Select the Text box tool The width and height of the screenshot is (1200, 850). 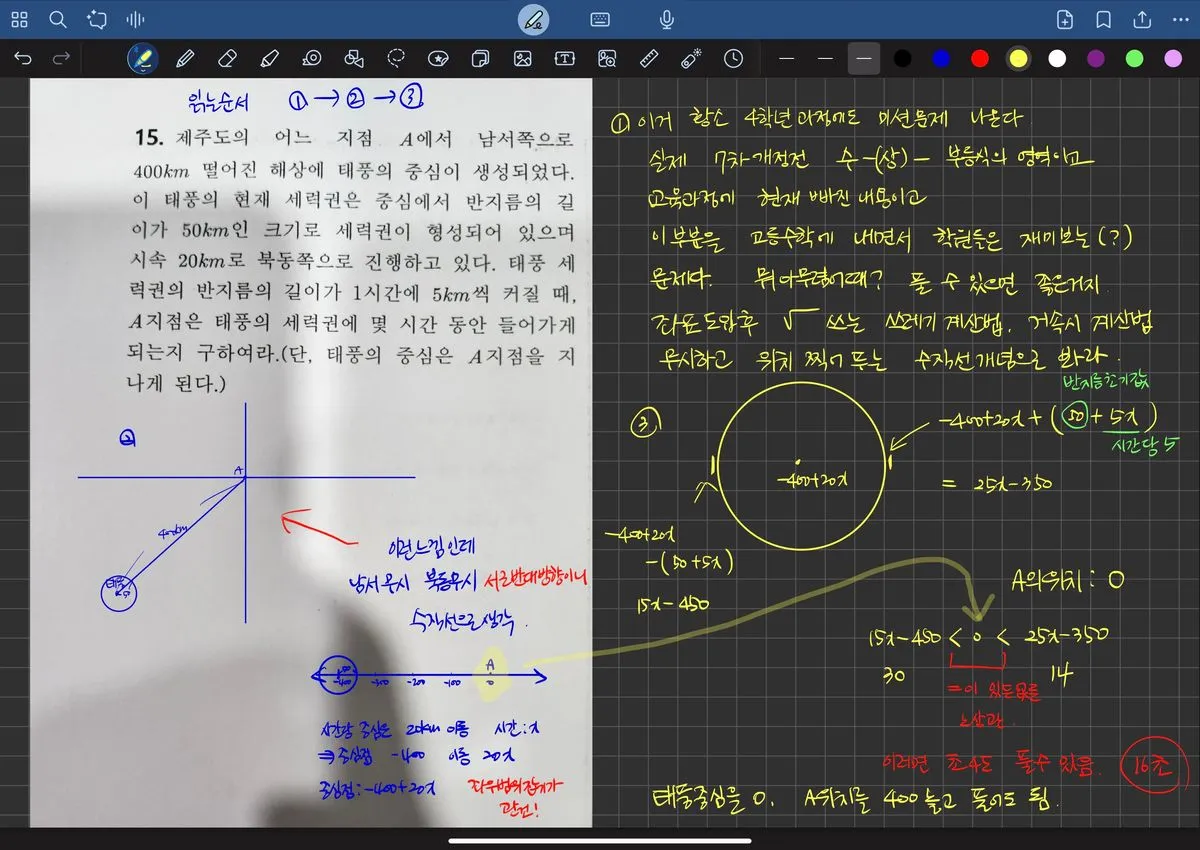(x=565, y=59)
